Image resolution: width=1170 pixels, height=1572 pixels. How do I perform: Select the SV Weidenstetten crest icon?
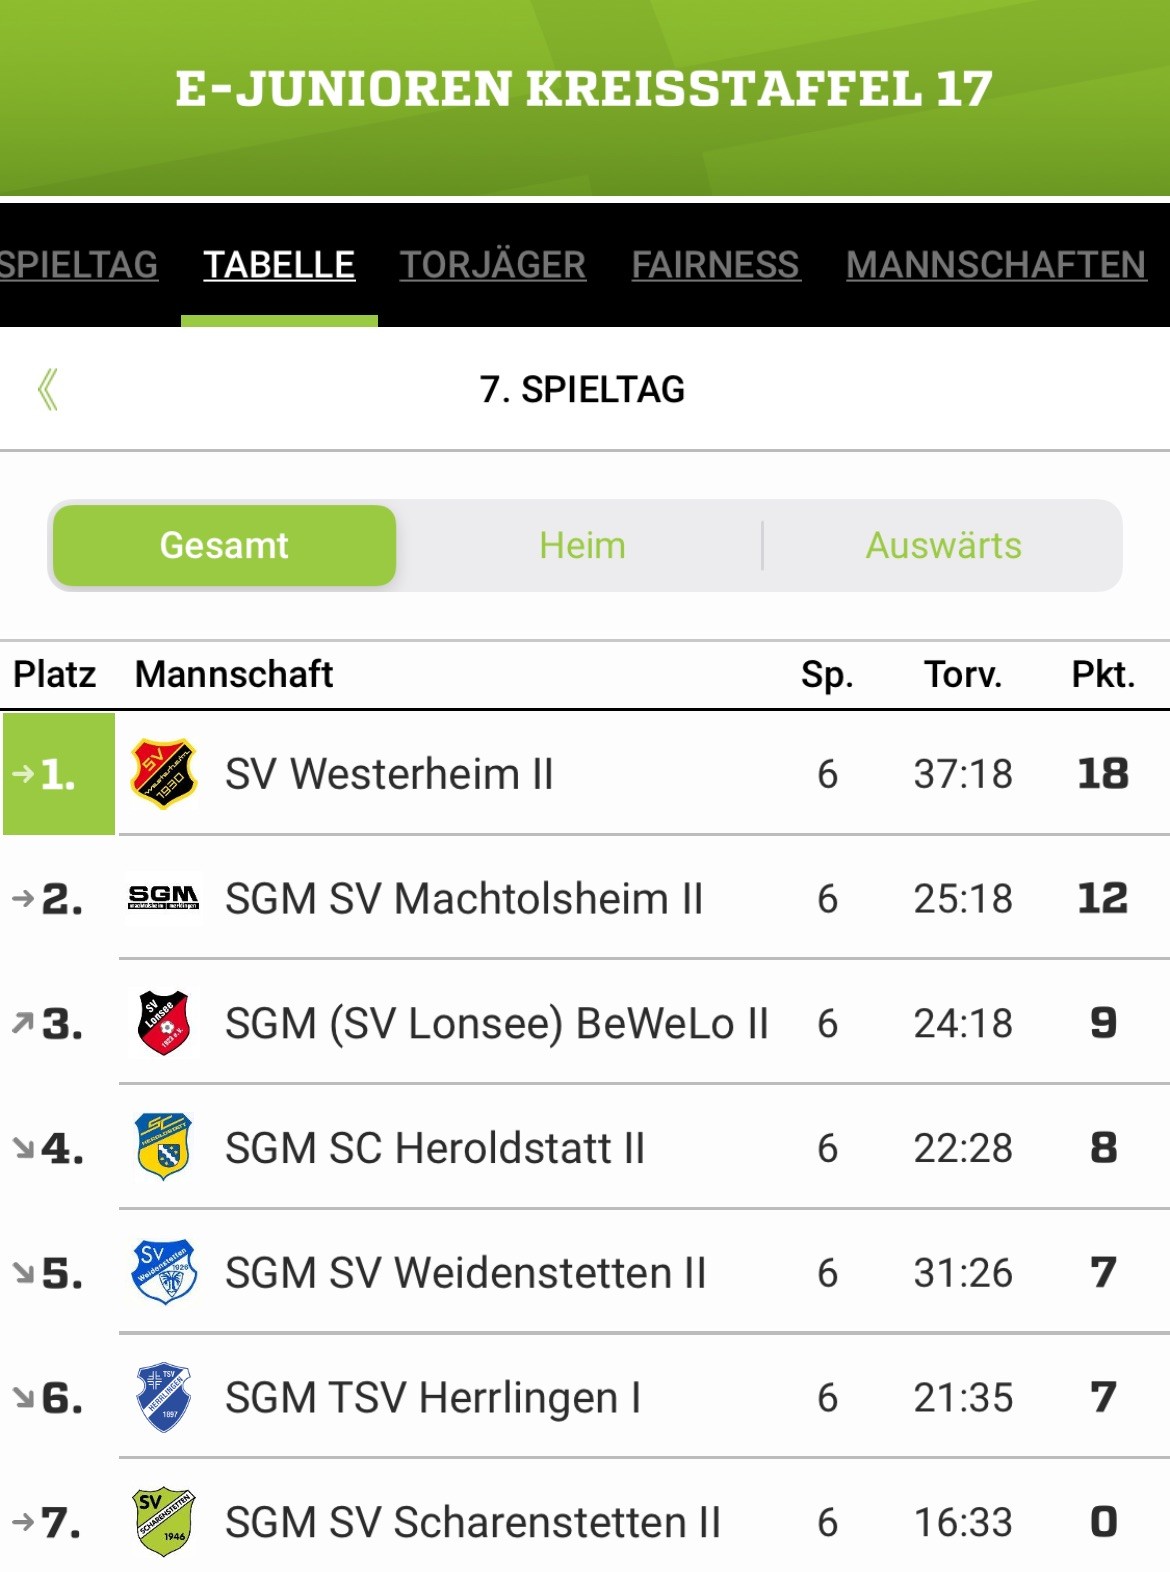tap(164, 1272)
